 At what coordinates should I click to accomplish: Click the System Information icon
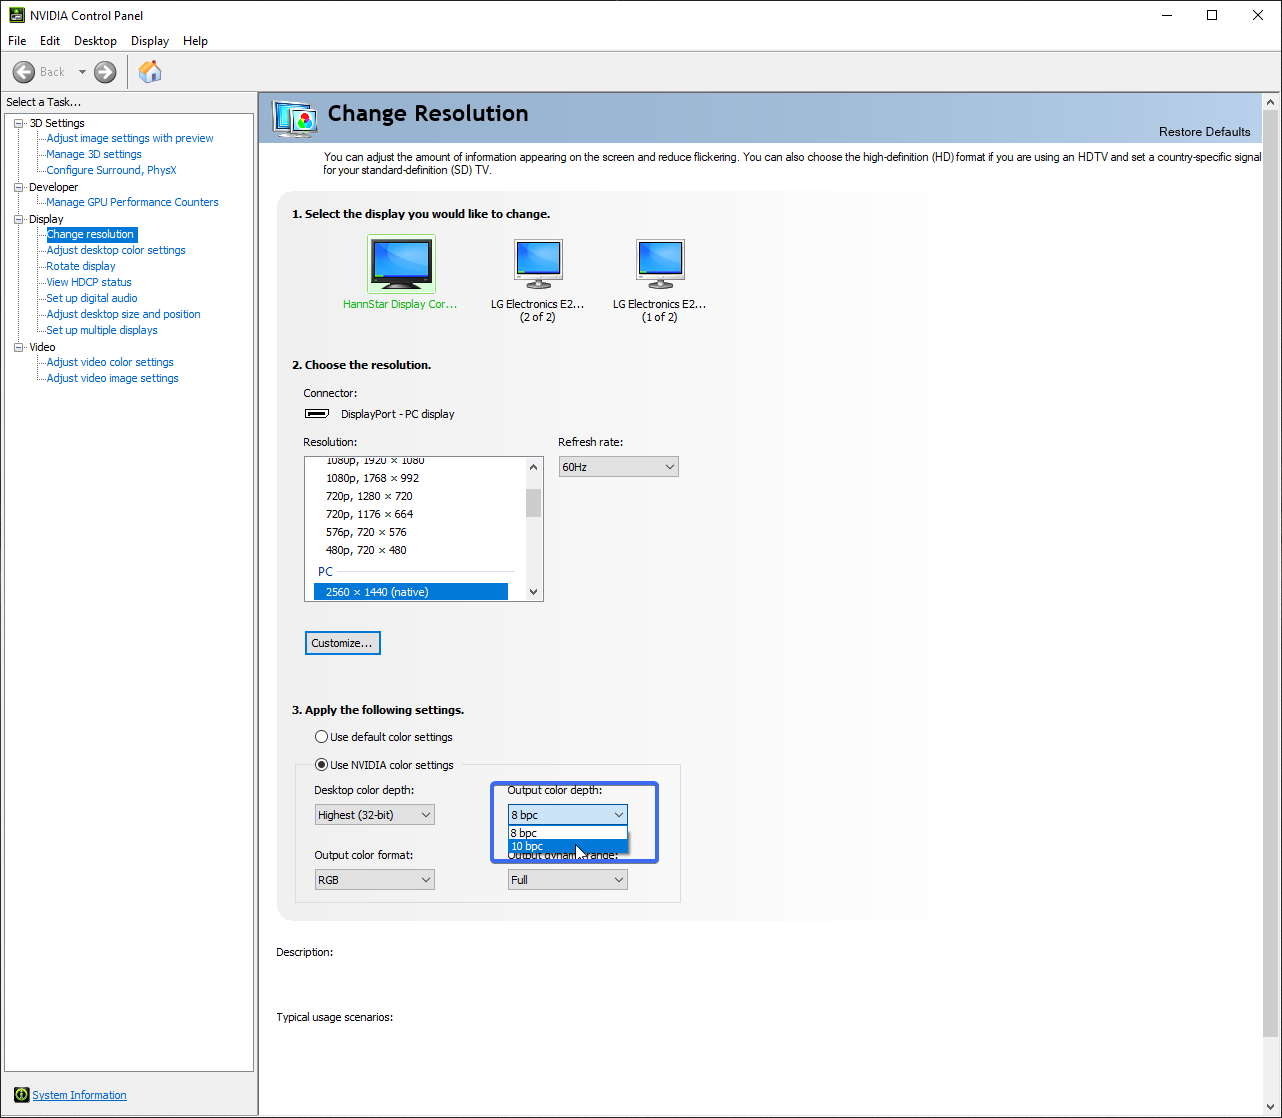pos(22,1095)
